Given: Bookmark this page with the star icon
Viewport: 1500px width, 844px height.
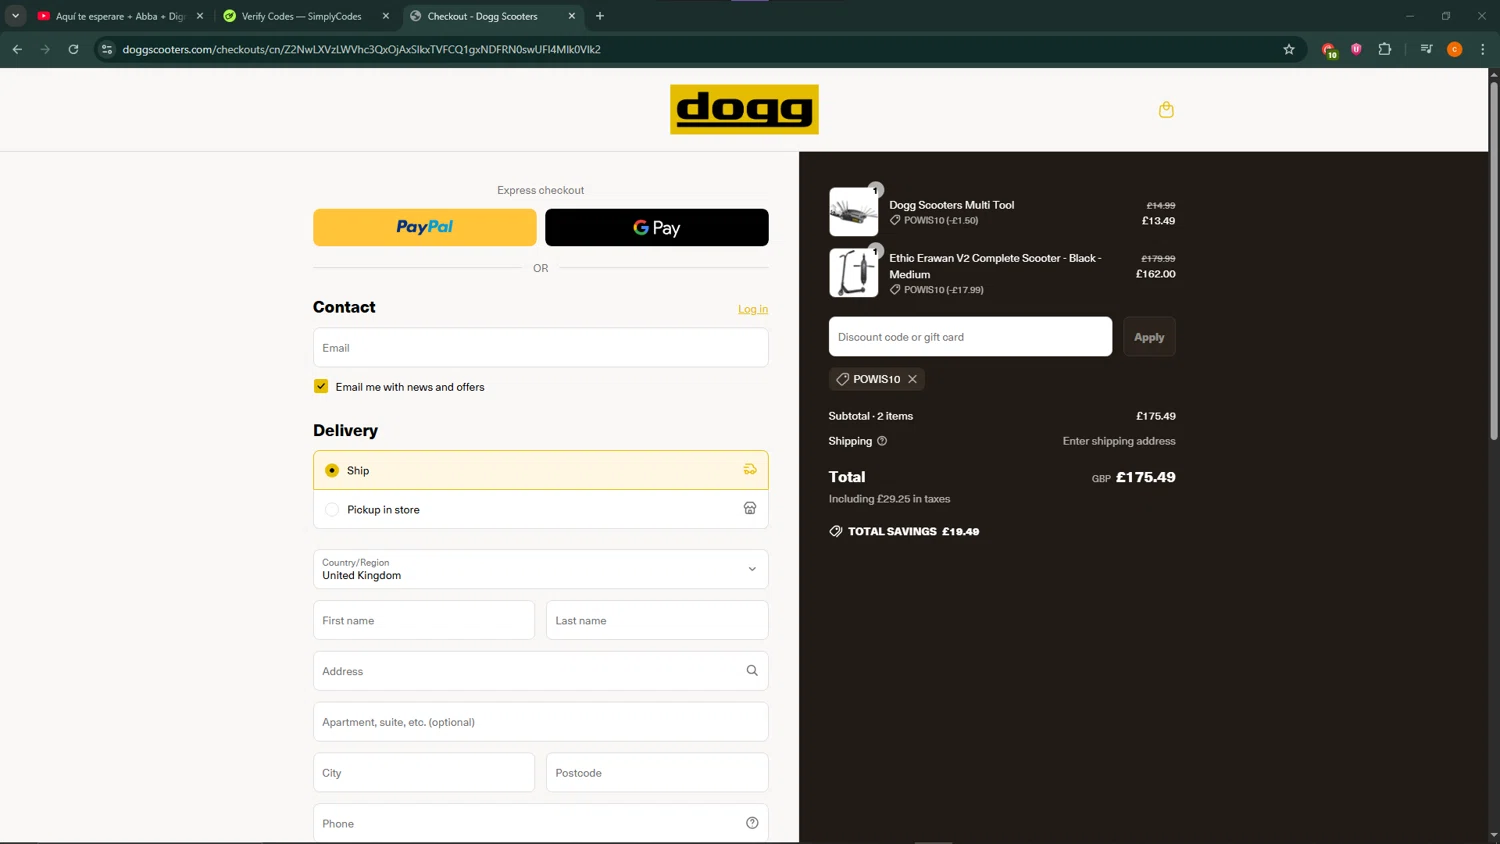Looking at the screenshot, I should [1289, 49].
